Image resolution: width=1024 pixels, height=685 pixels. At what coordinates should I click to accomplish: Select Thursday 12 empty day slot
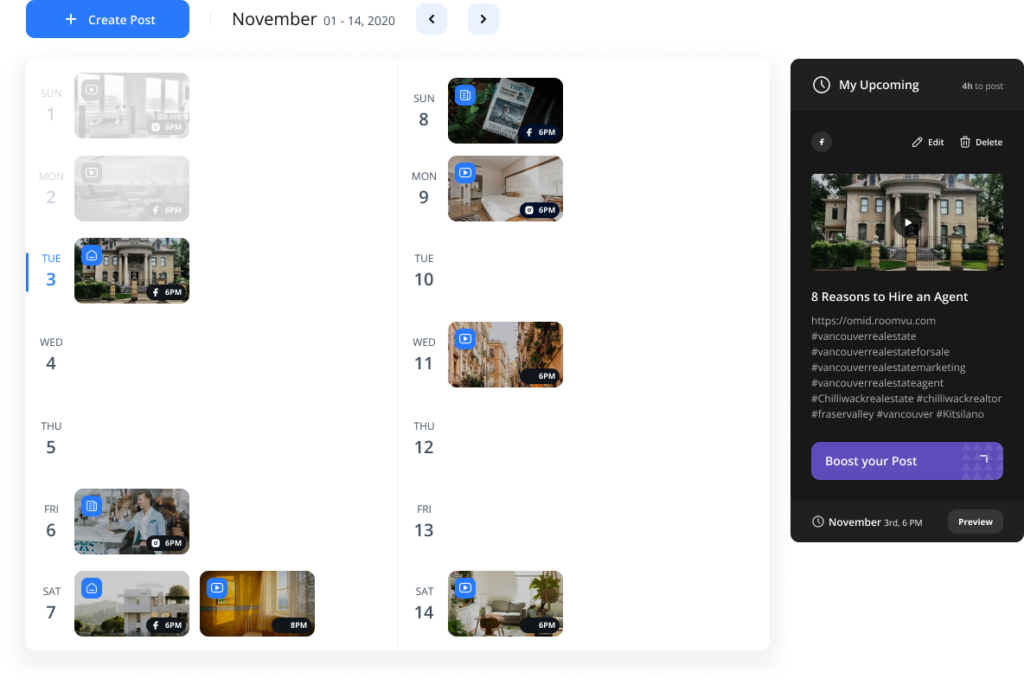[580, 438]
